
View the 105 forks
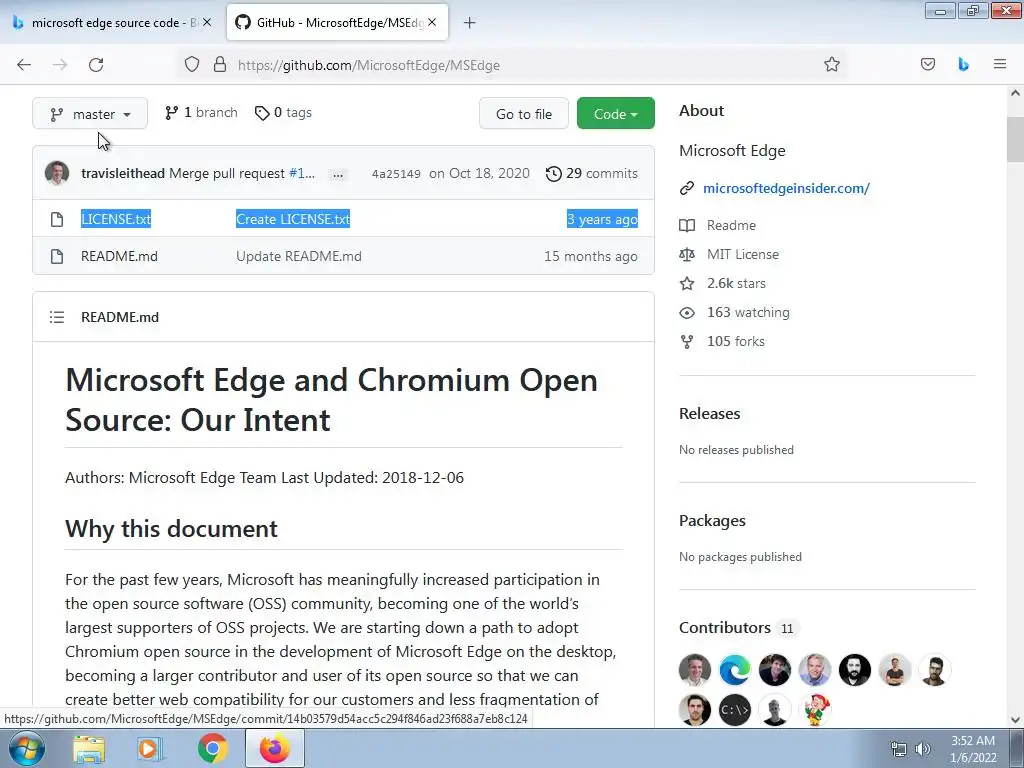pos(735,341)
